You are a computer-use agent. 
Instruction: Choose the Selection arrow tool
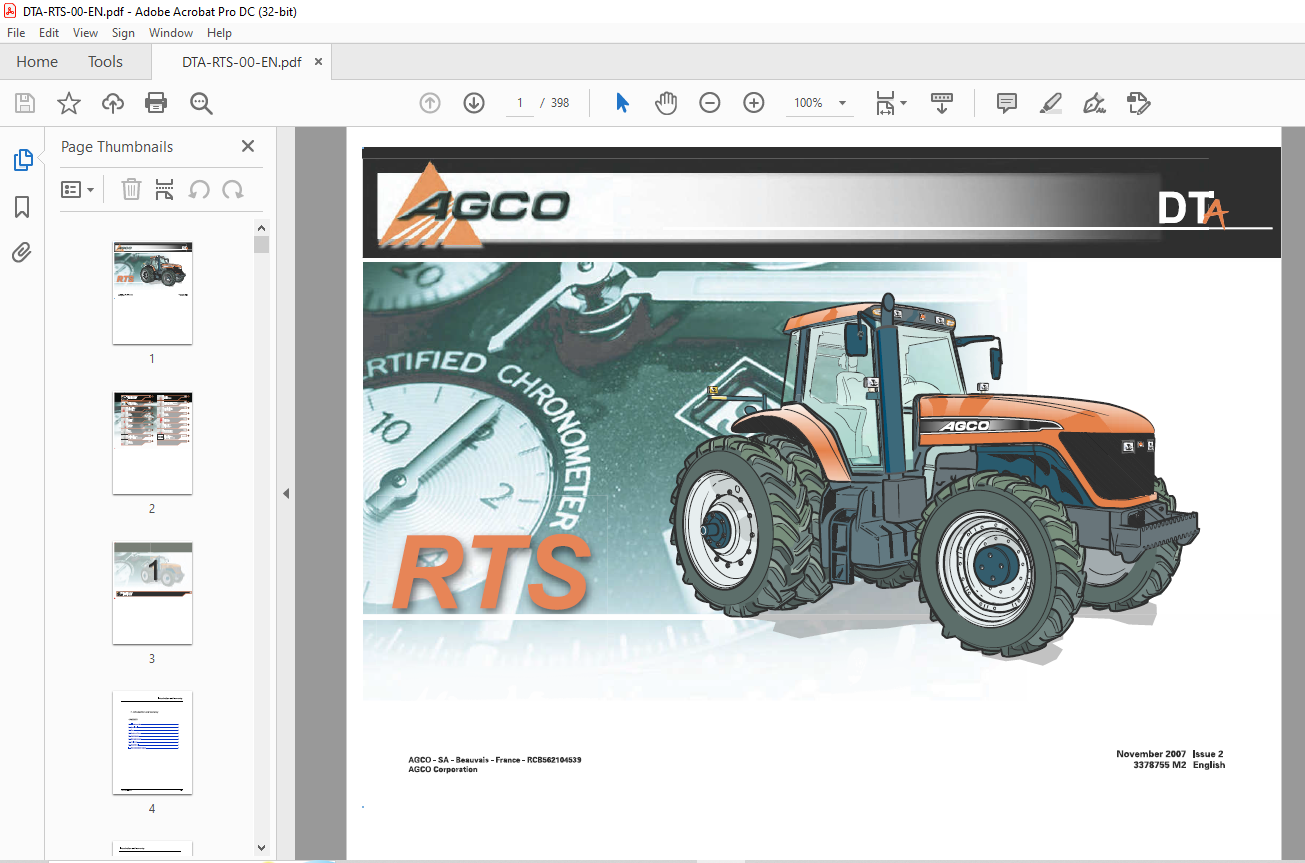[622, 103]
